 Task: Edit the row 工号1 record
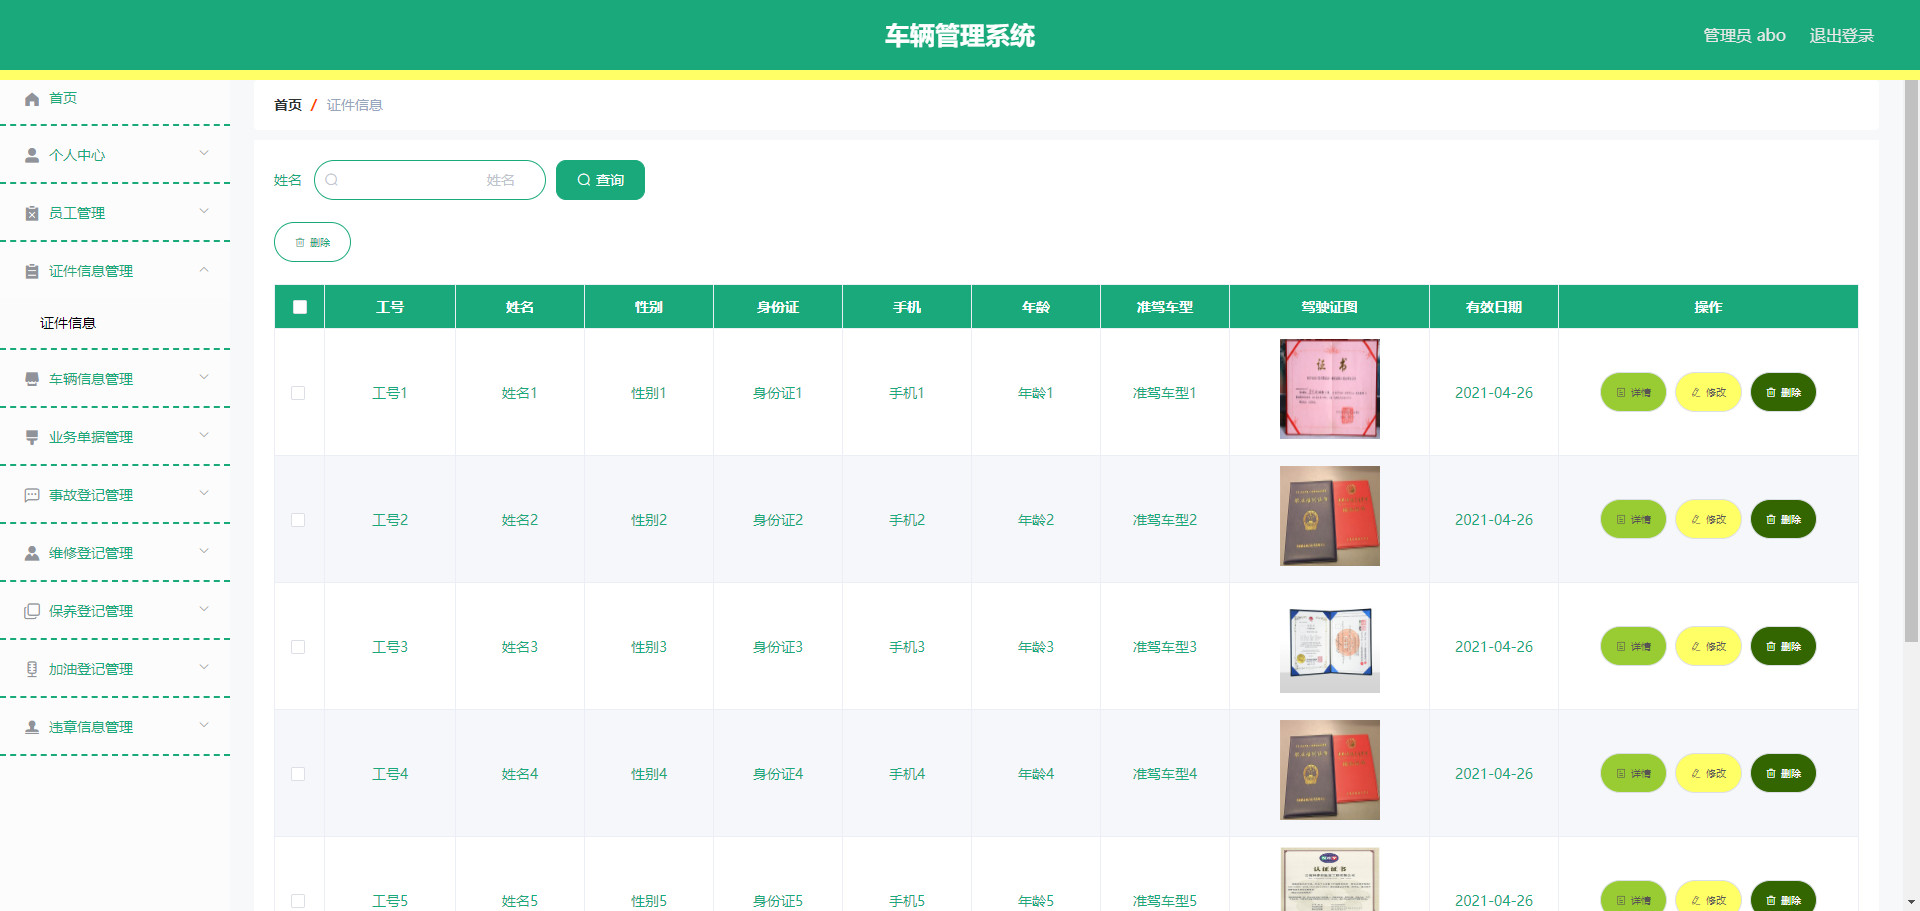[x=1708, y=392]
